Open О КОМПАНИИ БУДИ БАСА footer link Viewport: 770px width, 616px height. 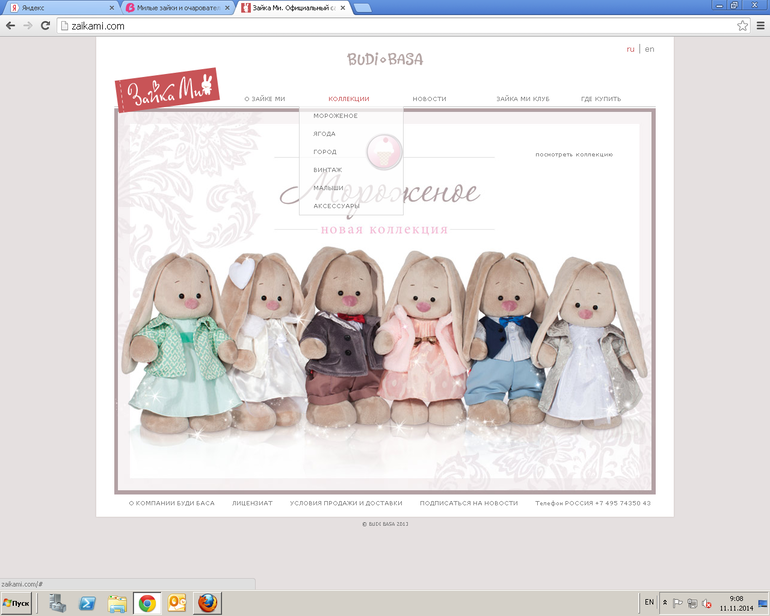[x=171, y=503]
